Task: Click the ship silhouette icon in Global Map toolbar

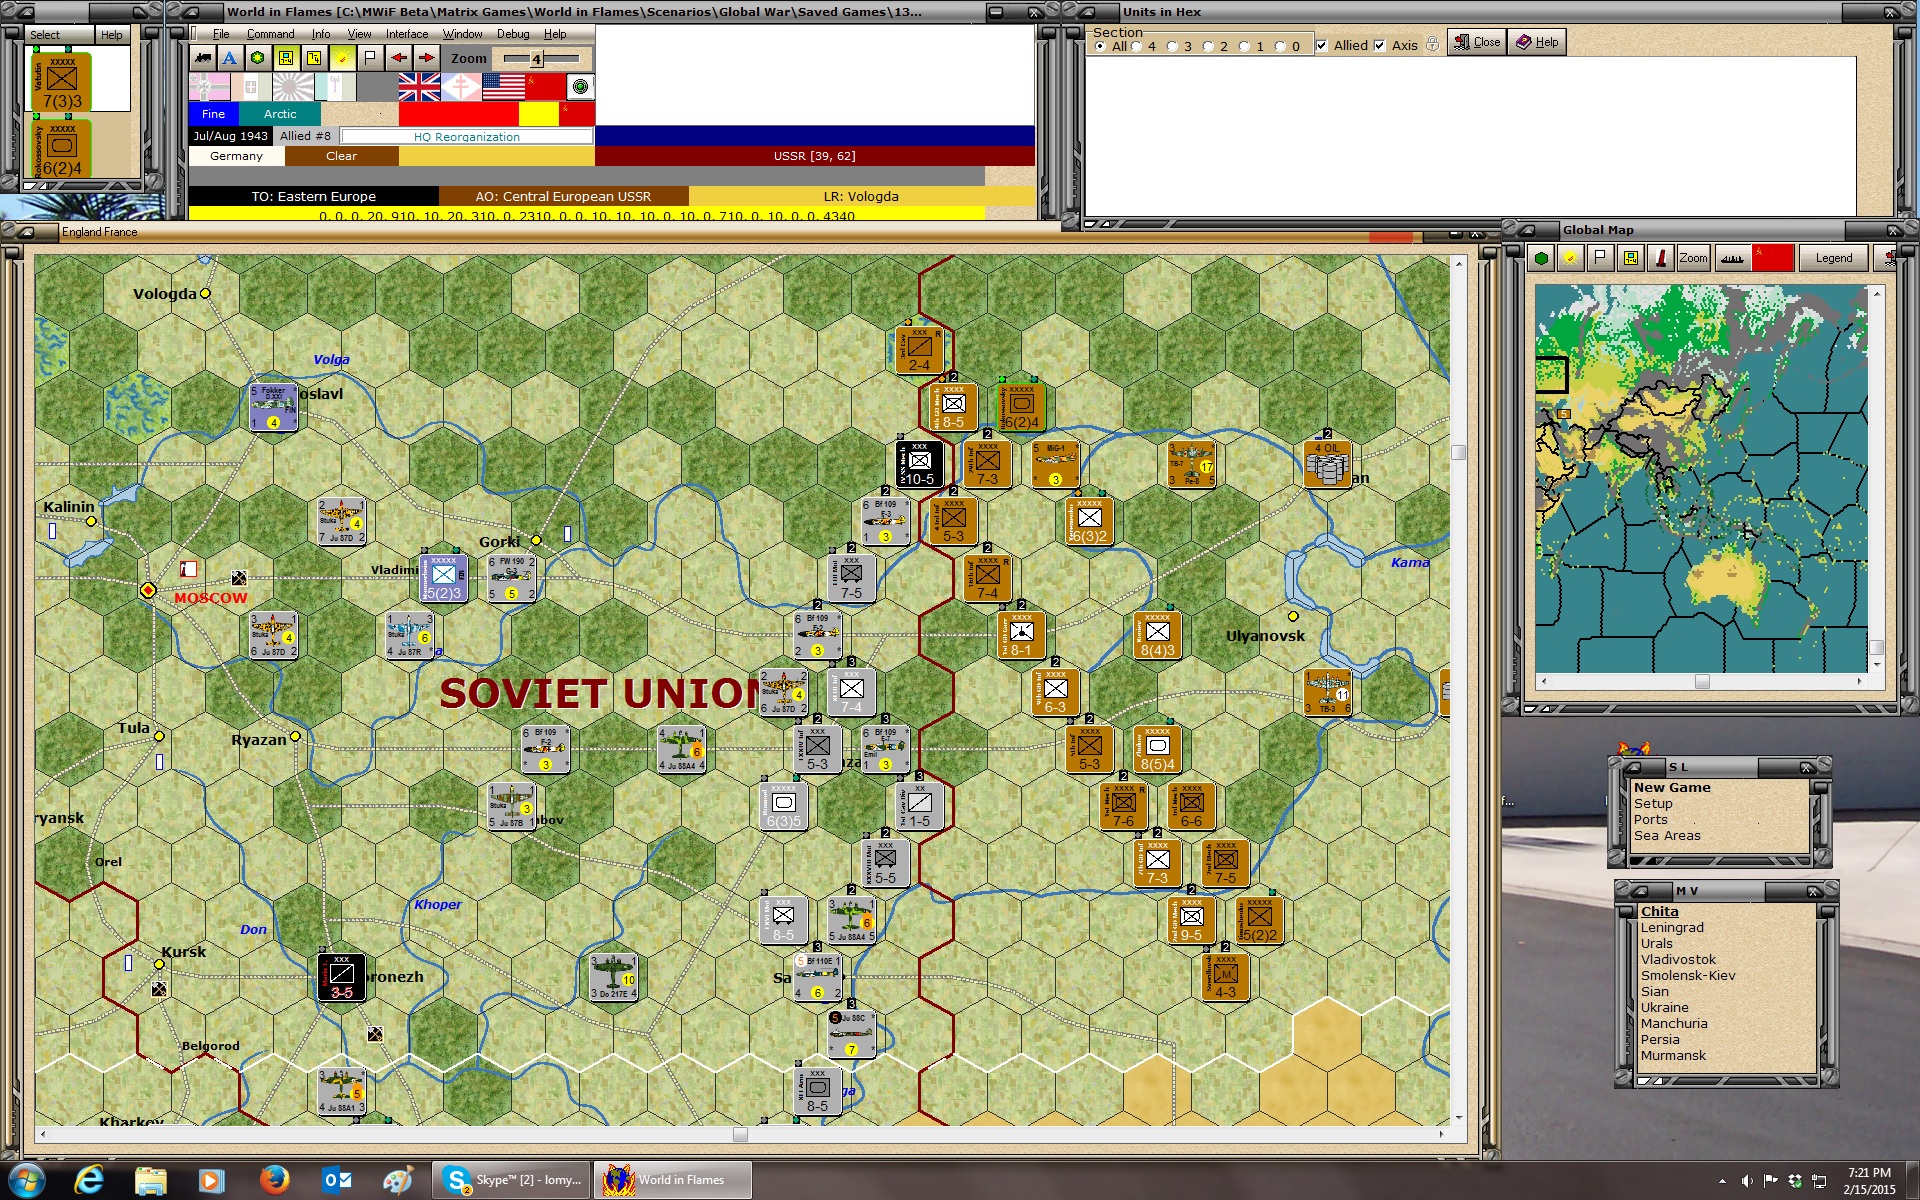Action: 1733,258
